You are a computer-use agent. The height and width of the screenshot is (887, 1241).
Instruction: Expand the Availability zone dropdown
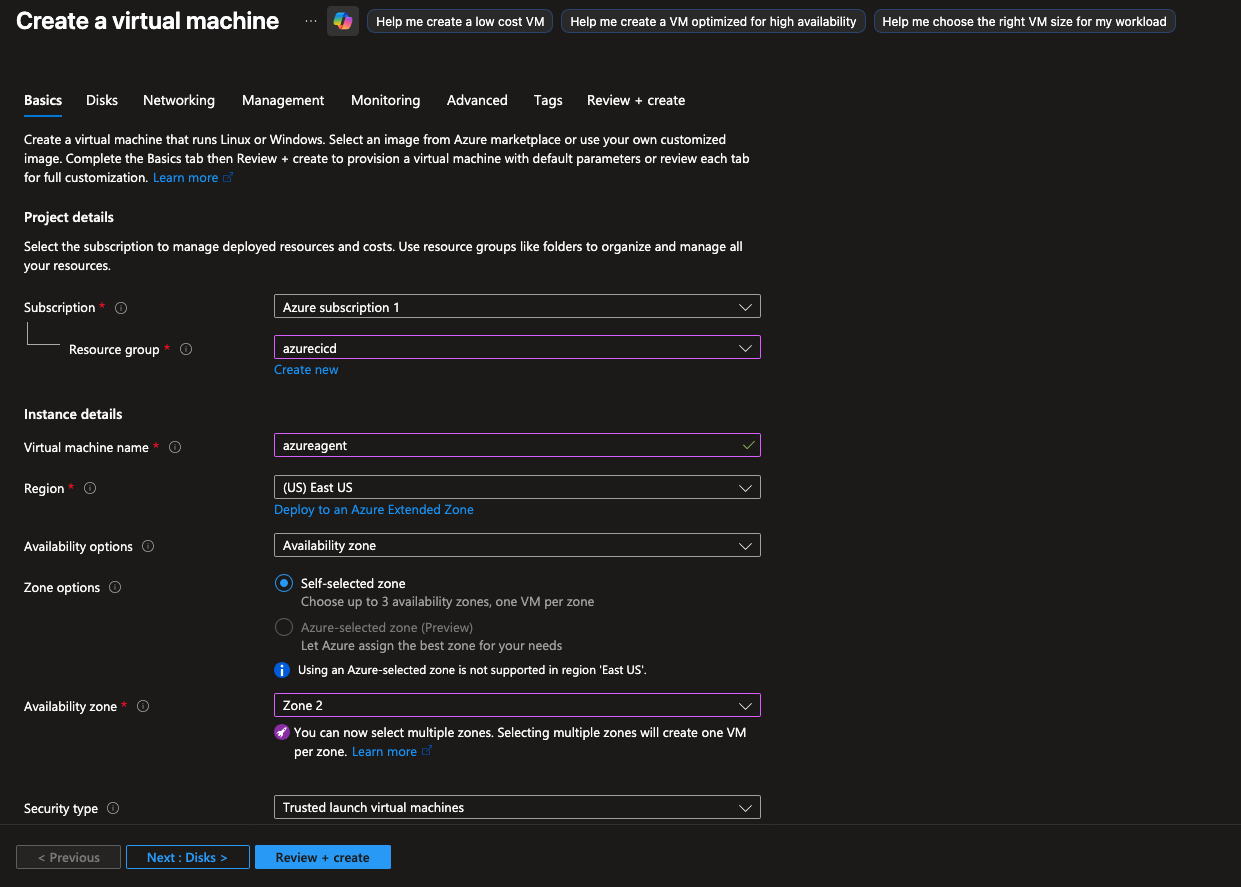click(517, 706)
